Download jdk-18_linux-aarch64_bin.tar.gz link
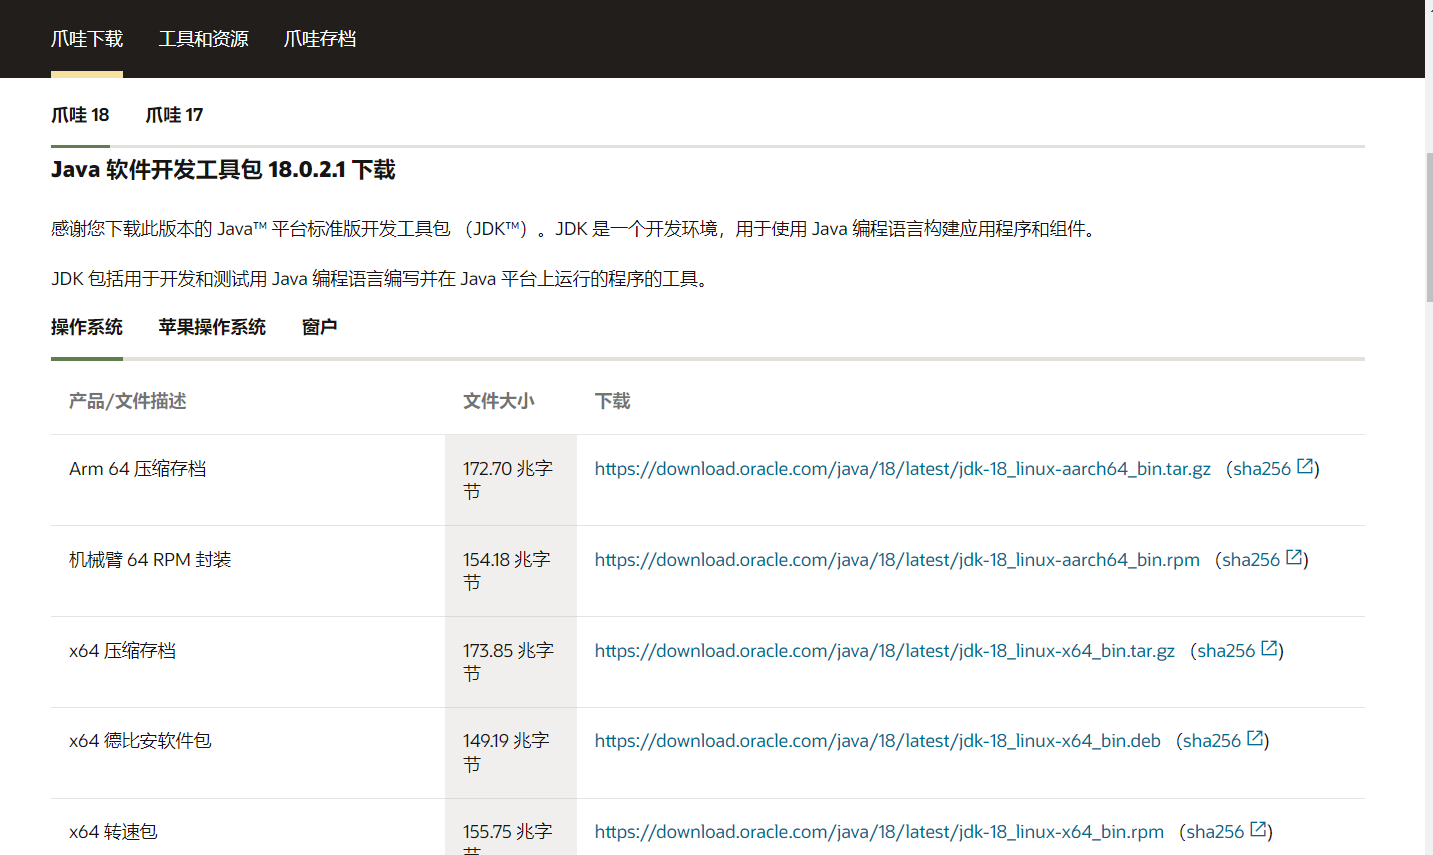This screenshot has height=855, width=1433. (903, 469)
